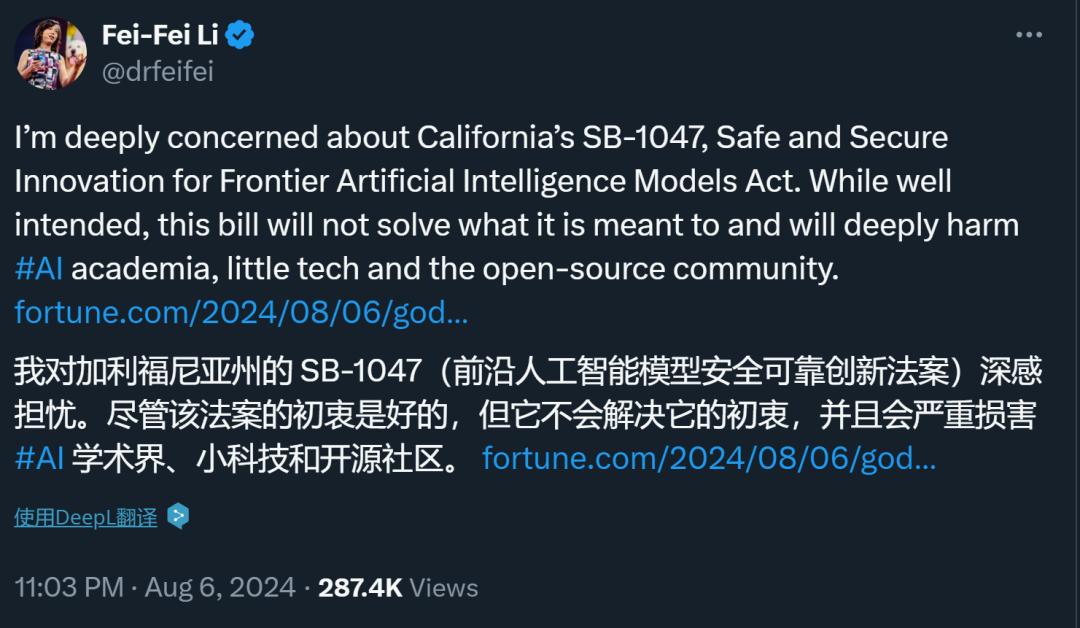Open the three-dot more options menu
The height and width of the screenshot is (628, 1080).
1028,35
